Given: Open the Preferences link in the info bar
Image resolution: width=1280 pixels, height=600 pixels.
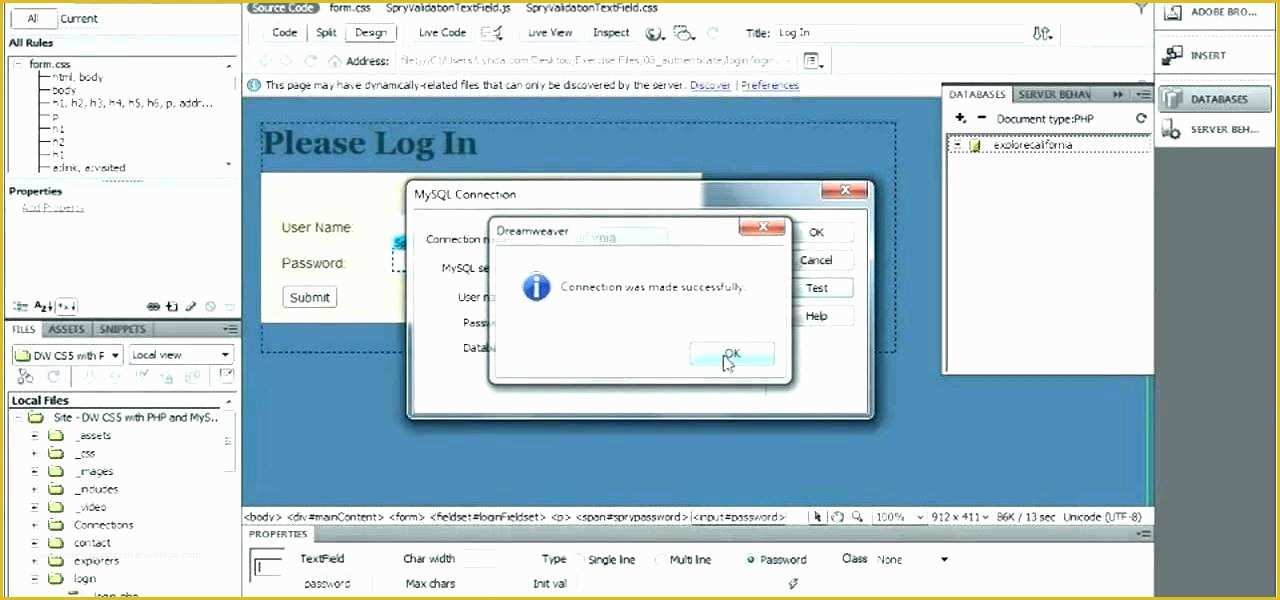Looking at the screenshot, I should [x=770, y=85].
